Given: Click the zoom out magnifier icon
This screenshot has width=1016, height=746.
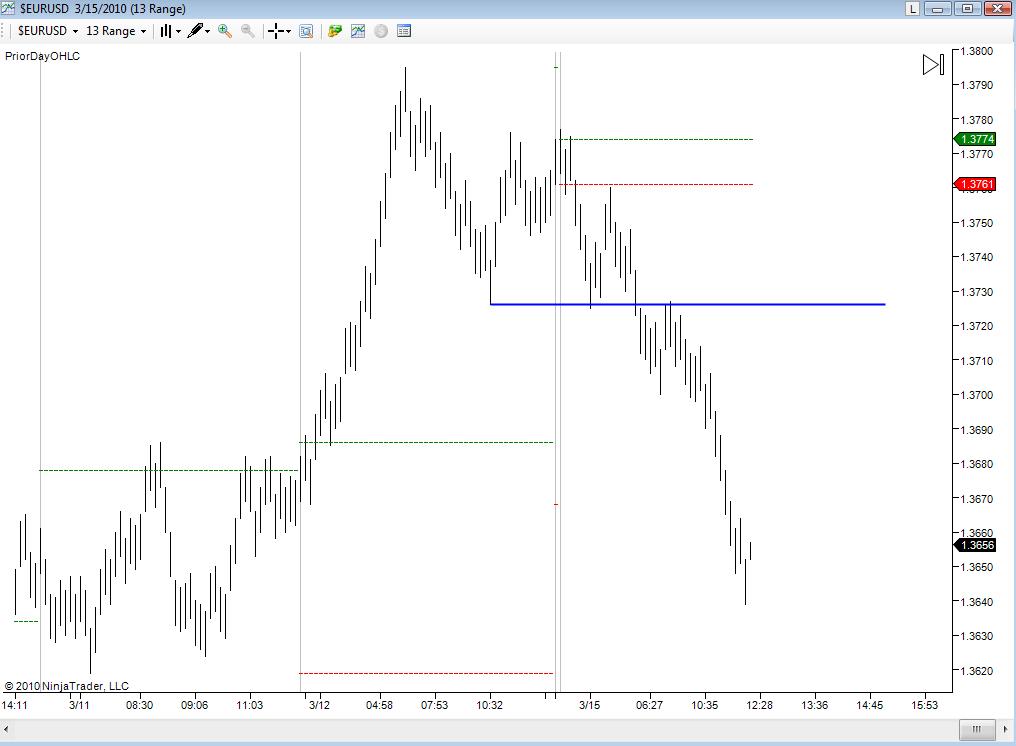Looking at the screenshot, I should tap(248, 31).
